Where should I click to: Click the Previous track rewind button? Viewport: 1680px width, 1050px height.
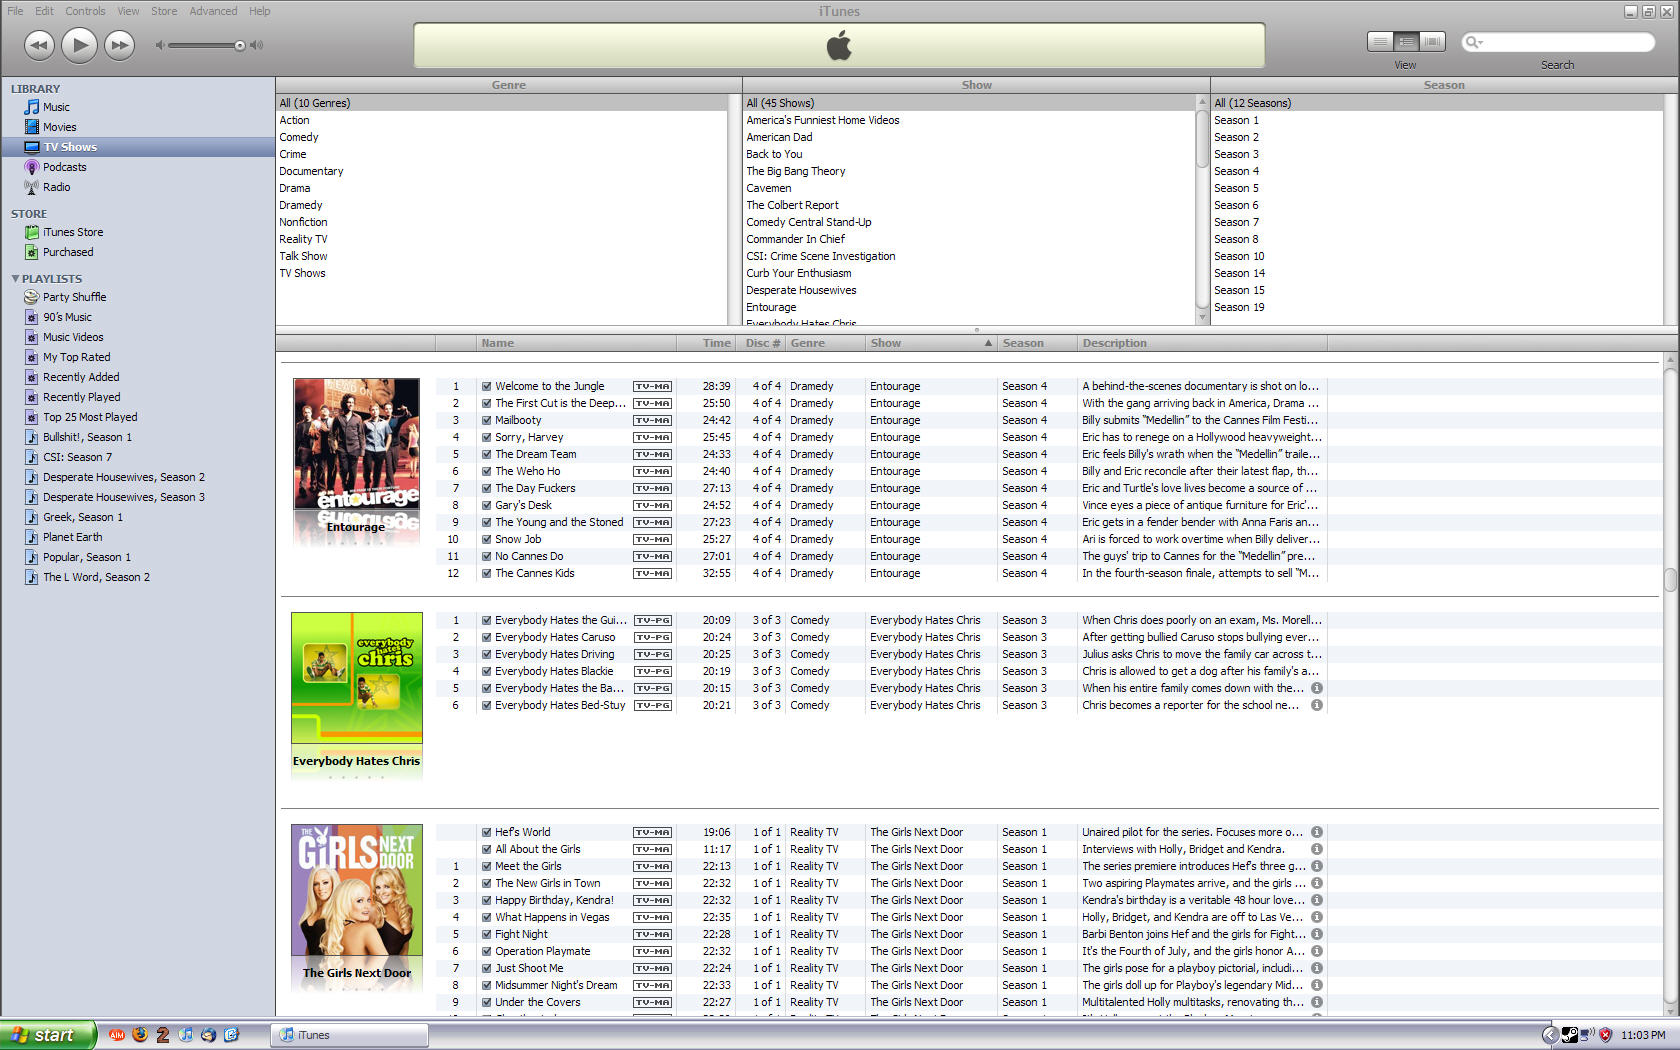(x=39, y=45)
